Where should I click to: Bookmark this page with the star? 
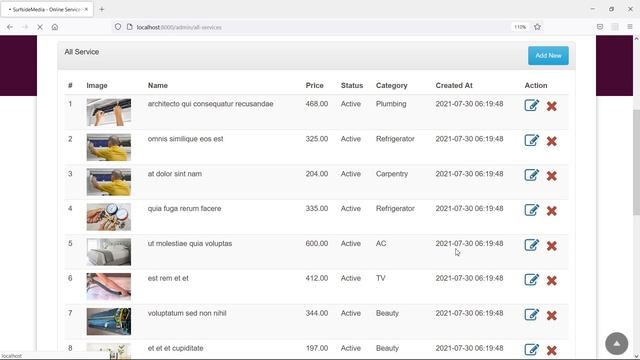[x=537, y=27]
